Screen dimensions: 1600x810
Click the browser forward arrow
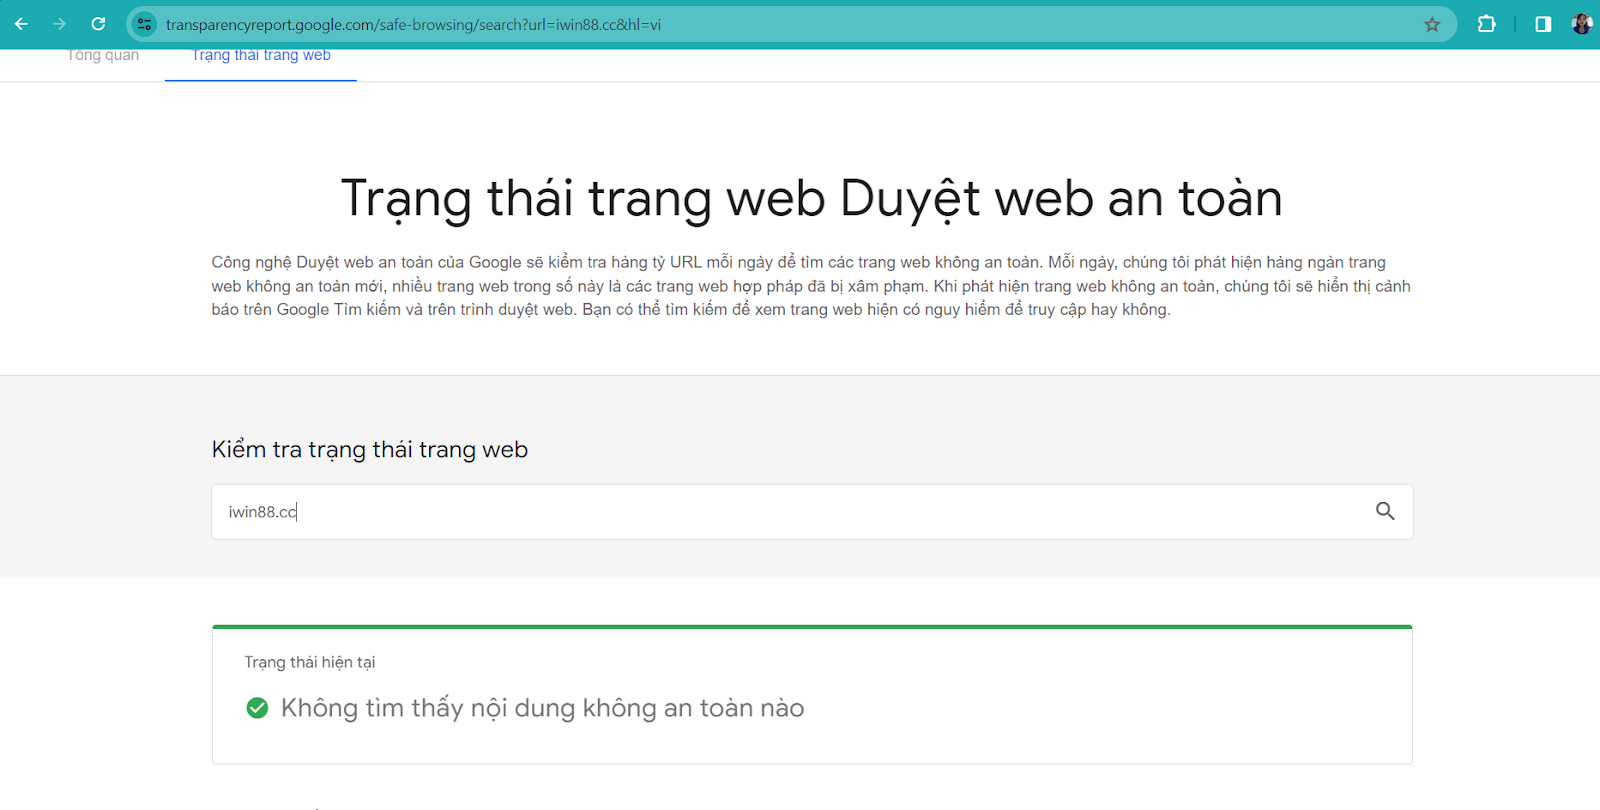click(x=59, y=24)
